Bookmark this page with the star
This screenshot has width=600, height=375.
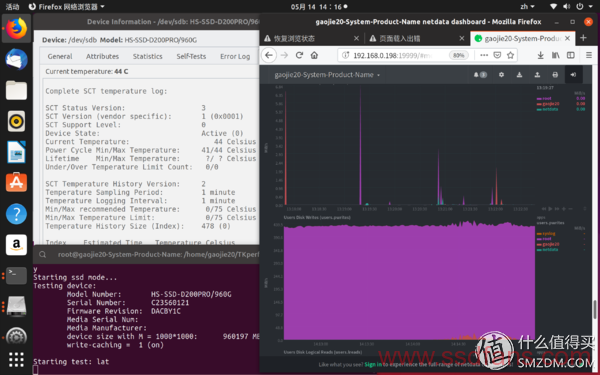[510, 55]
